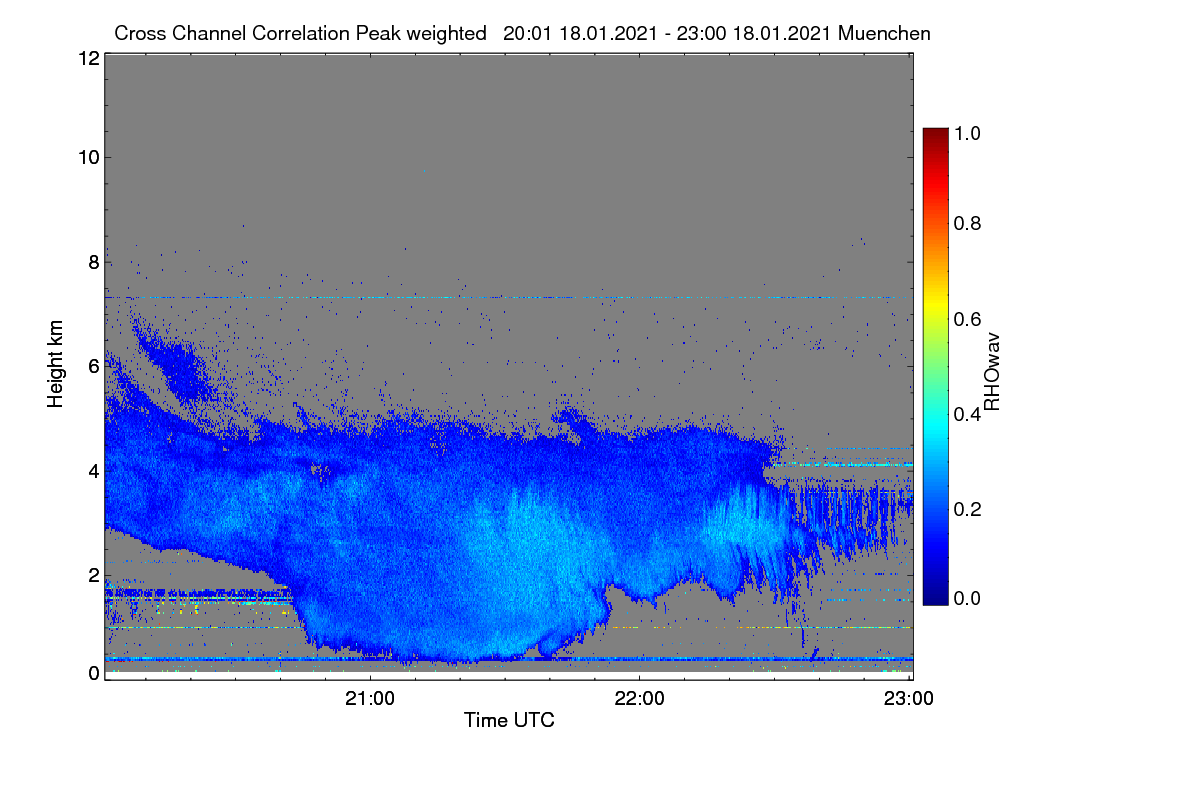Click the '2' height axis tick label
The width and height of the screenshot is (1200, 800).
point(93,575)
